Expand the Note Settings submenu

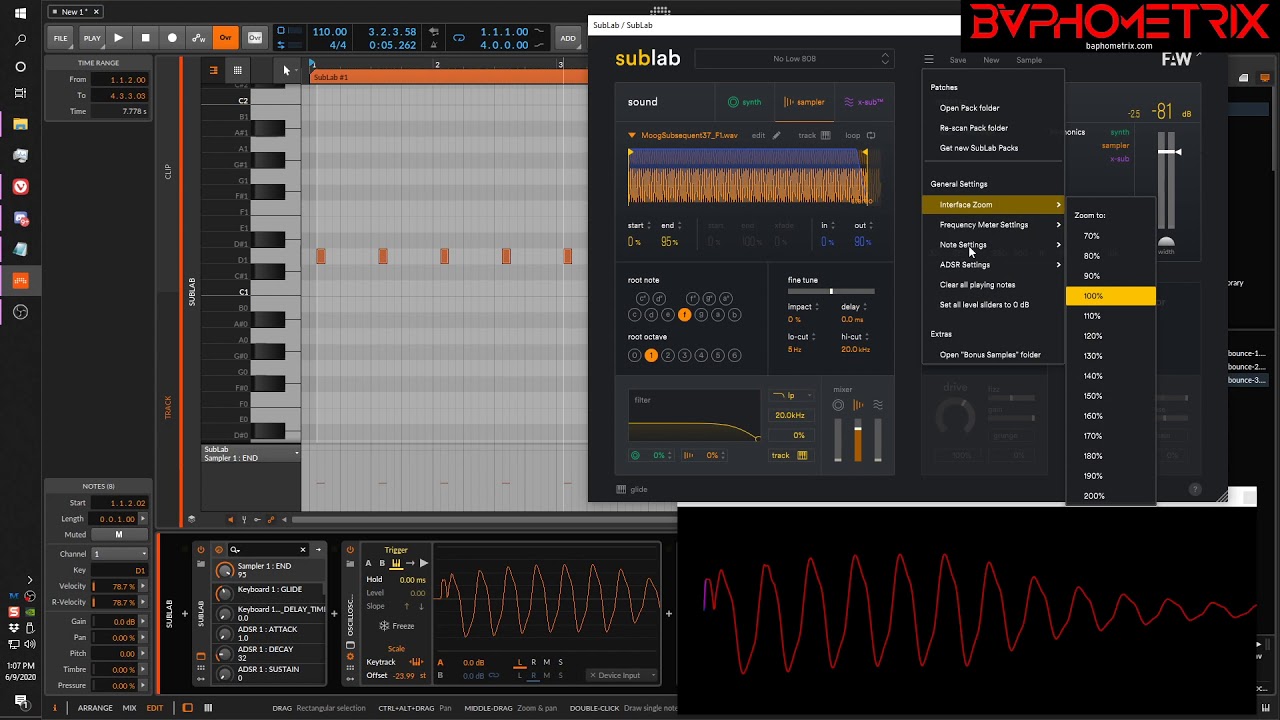993,245
